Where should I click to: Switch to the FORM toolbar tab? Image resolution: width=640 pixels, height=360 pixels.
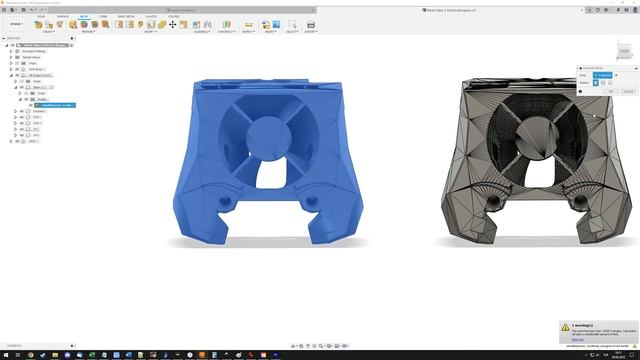[103, 17]
